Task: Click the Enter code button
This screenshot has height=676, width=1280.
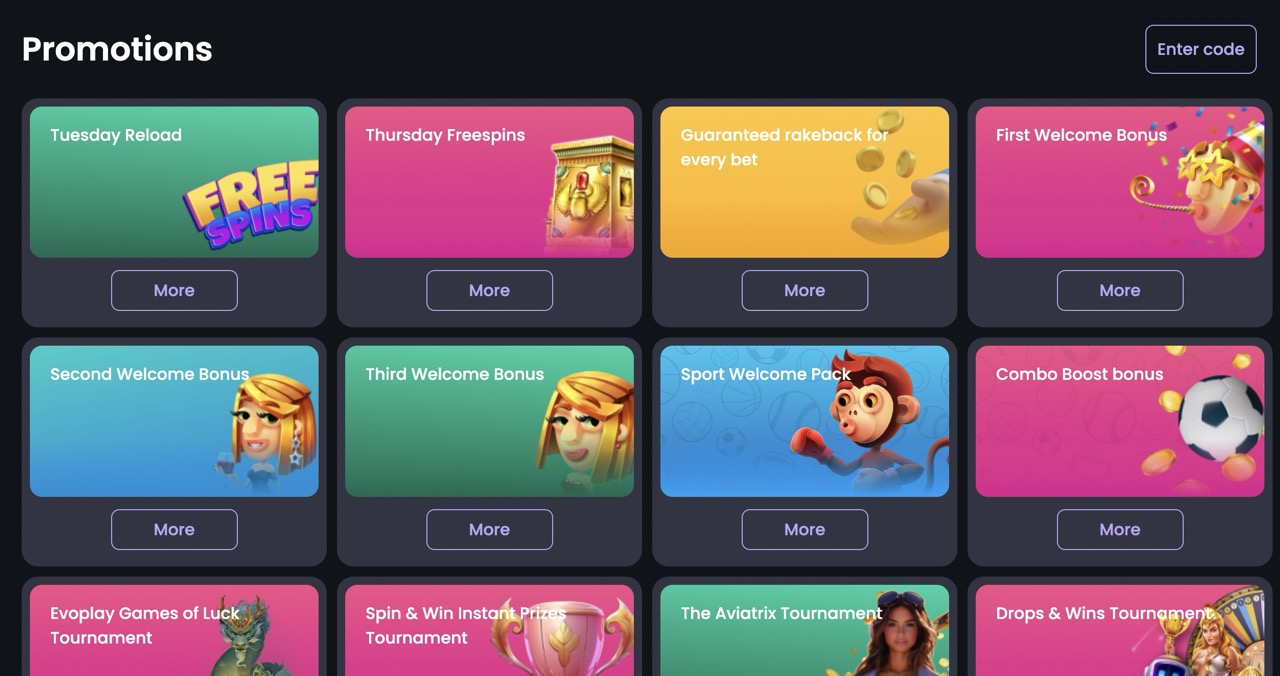Action: point(1200,49)
